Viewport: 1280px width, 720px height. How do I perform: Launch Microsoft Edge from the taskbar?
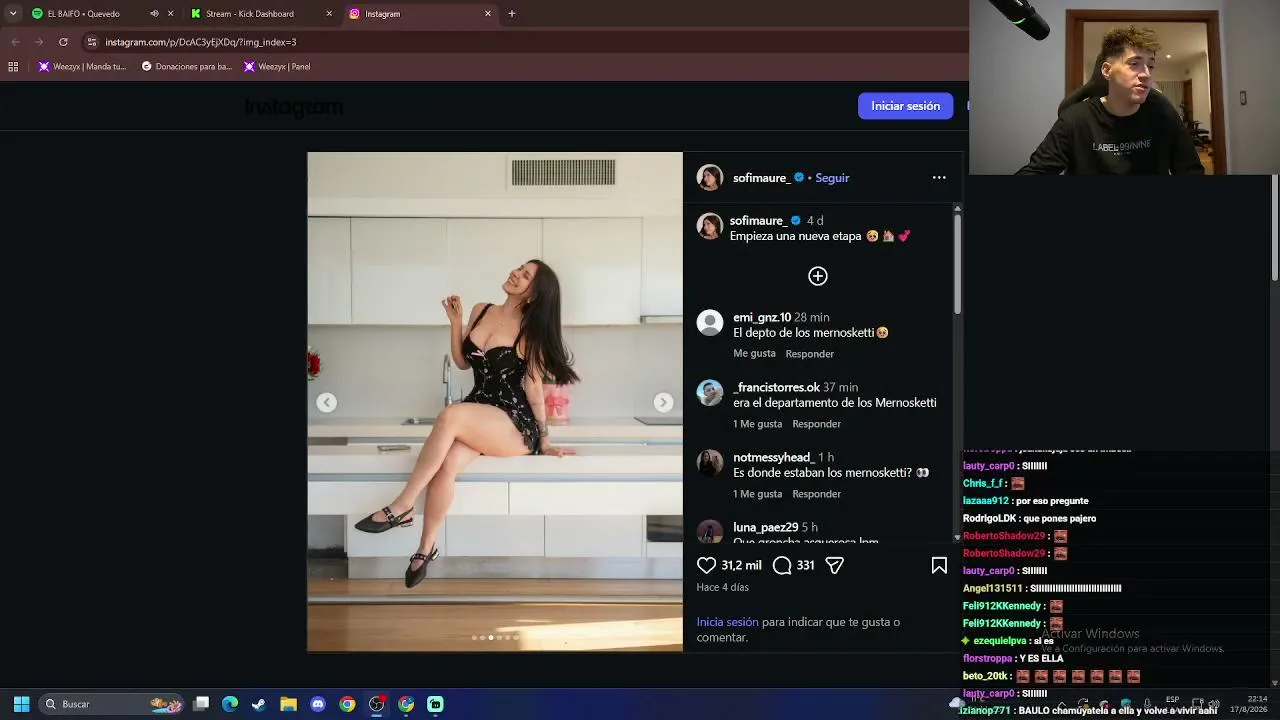pyautogui.click(x=230, y=704)
